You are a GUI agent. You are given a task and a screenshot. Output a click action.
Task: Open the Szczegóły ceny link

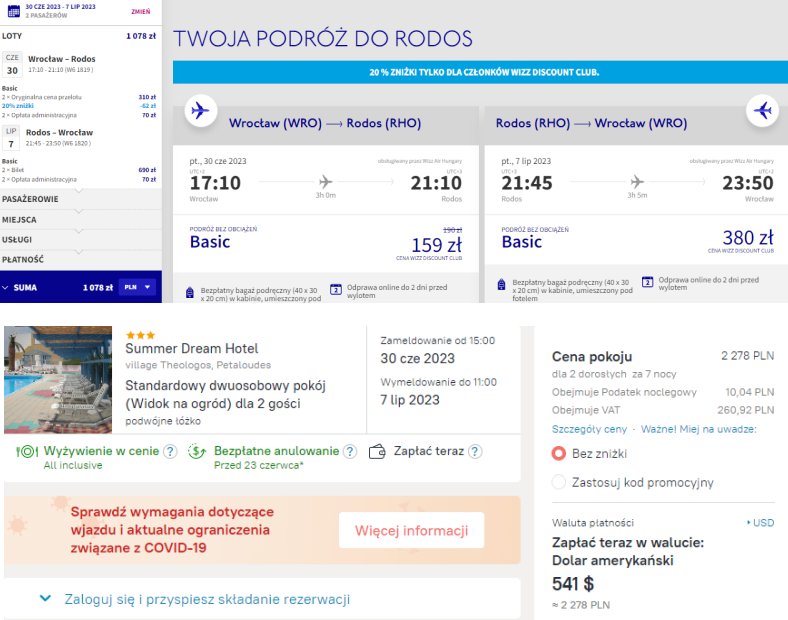(x=589, y=429)
